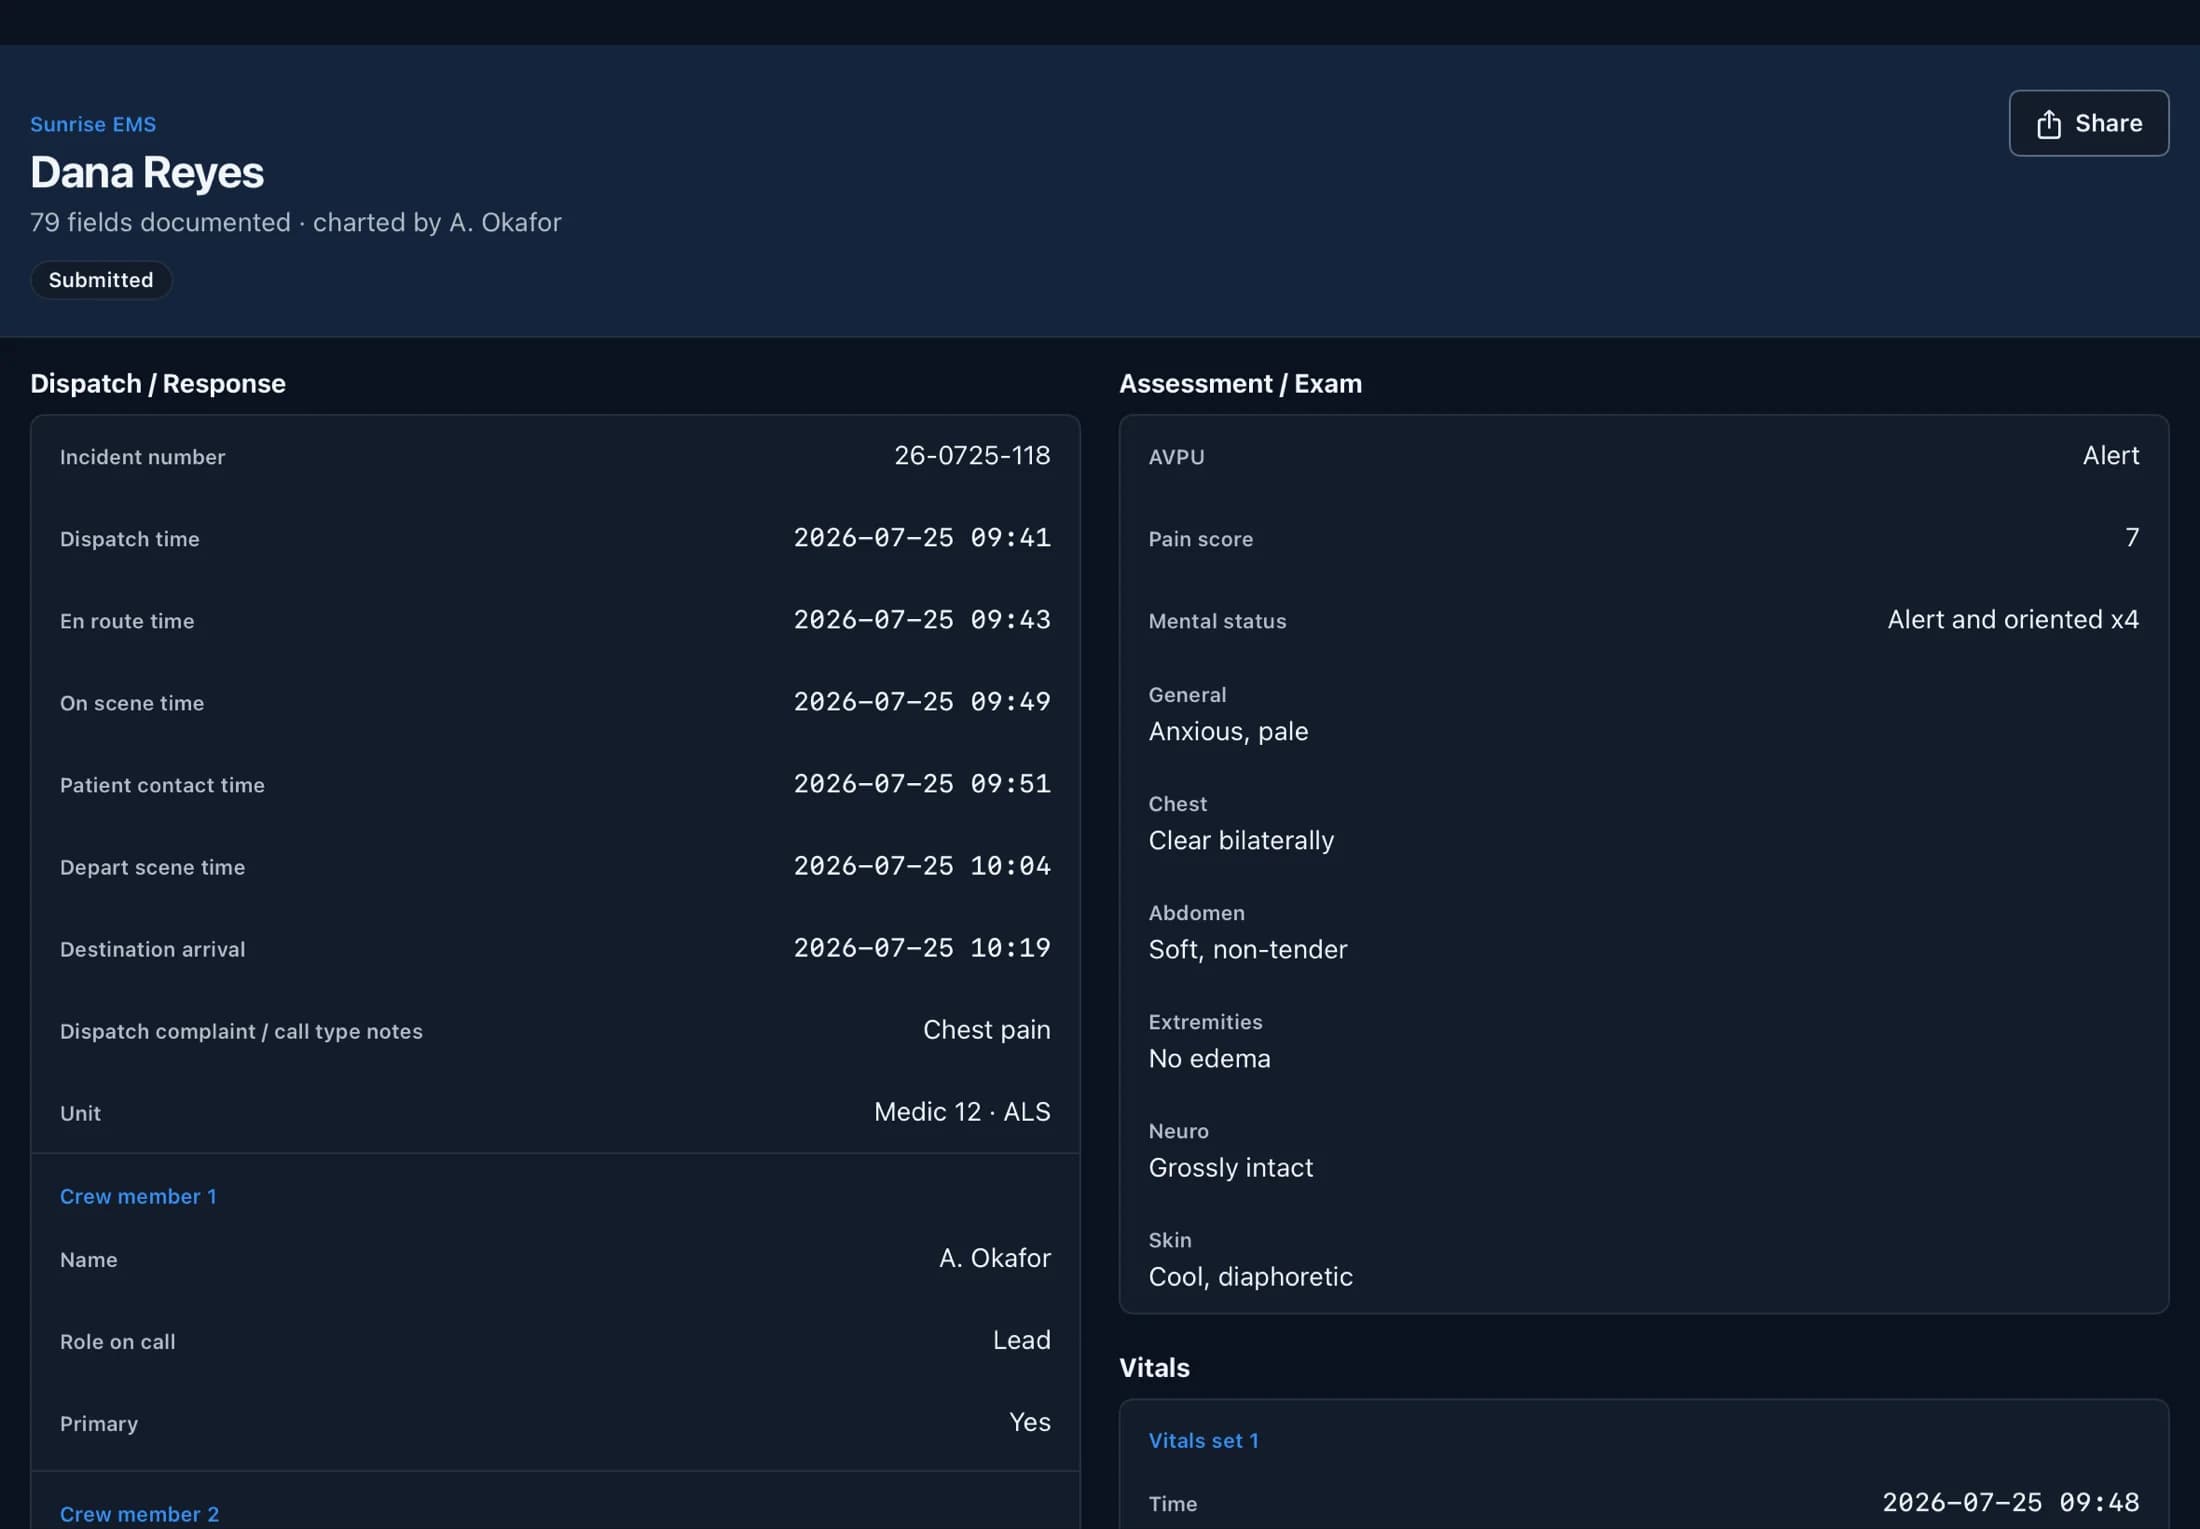Select Alert and oriented x4 text
The height and width of the screenshot is (1529, 2200).
click(x=2013, y=619)
